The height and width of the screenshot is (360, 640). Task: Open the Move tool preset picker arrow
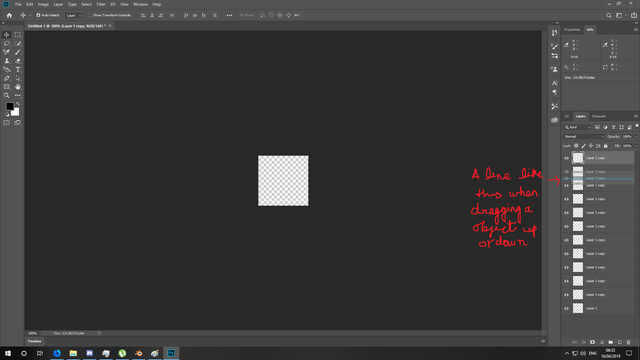coord(30,15)
